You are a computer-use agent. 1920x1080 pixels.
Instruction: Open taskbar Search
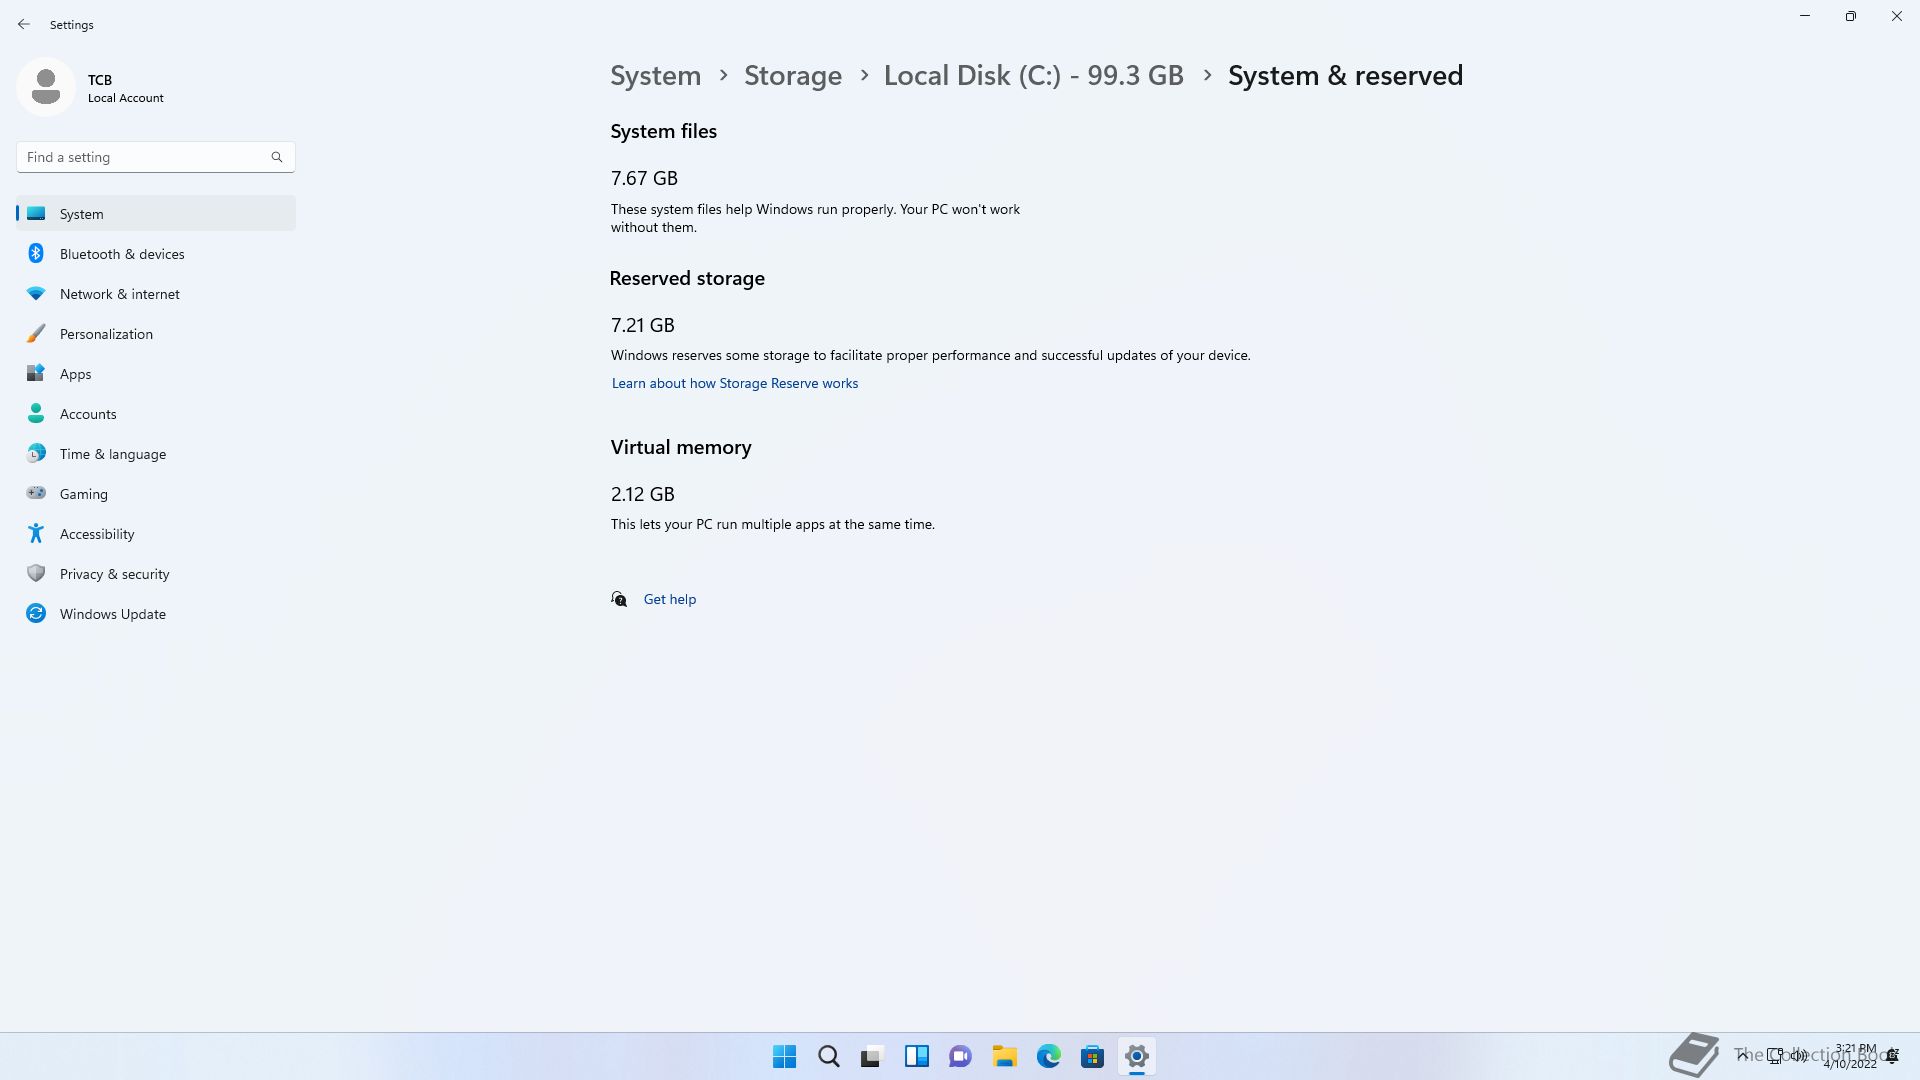click(x=829, y=1056)
